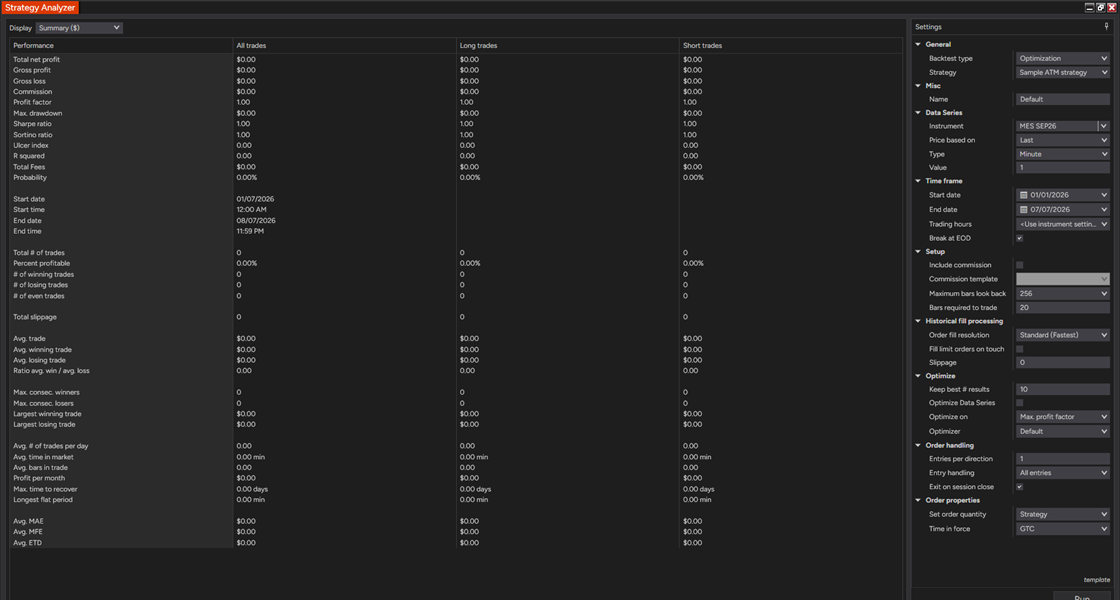Open the Display Summary ($) dropdown

[79, 28]
